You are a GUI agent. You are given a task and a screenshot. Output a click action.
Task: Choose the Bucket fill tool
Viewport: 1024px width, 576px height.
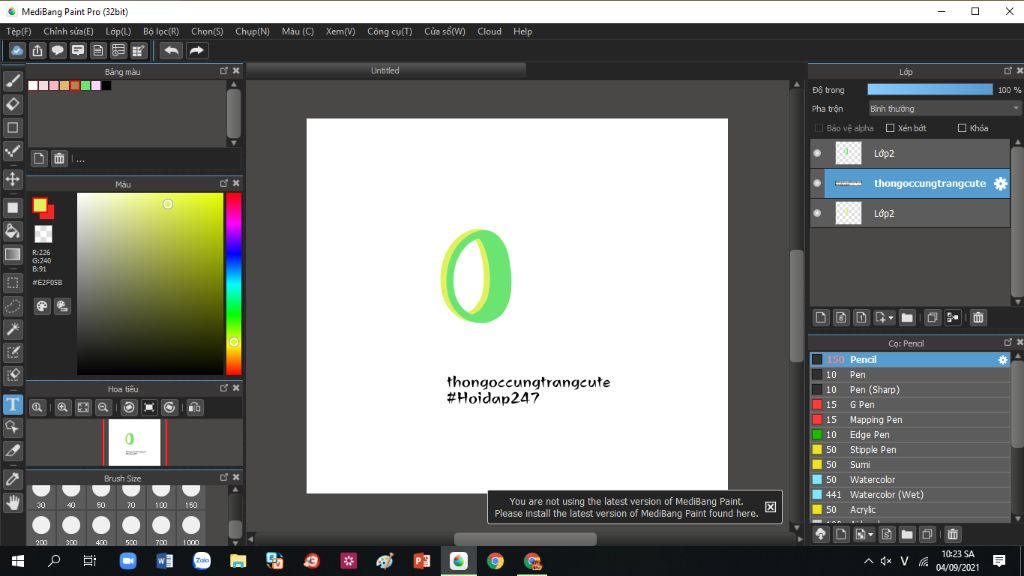coord(12,231)
